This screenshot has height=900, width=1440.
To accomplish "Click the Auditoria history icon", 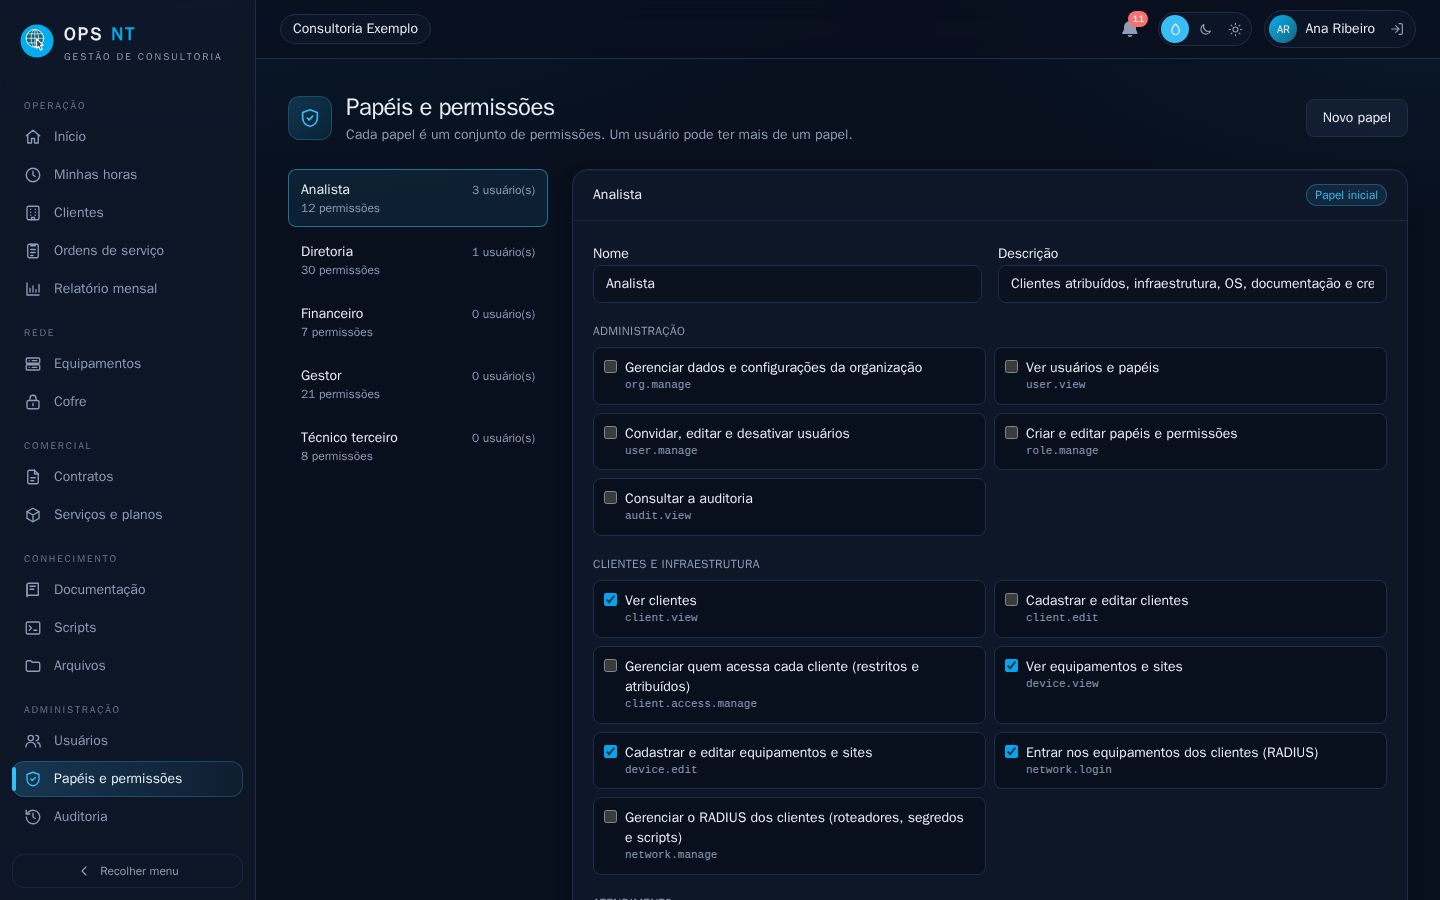I will pos(33,817).
